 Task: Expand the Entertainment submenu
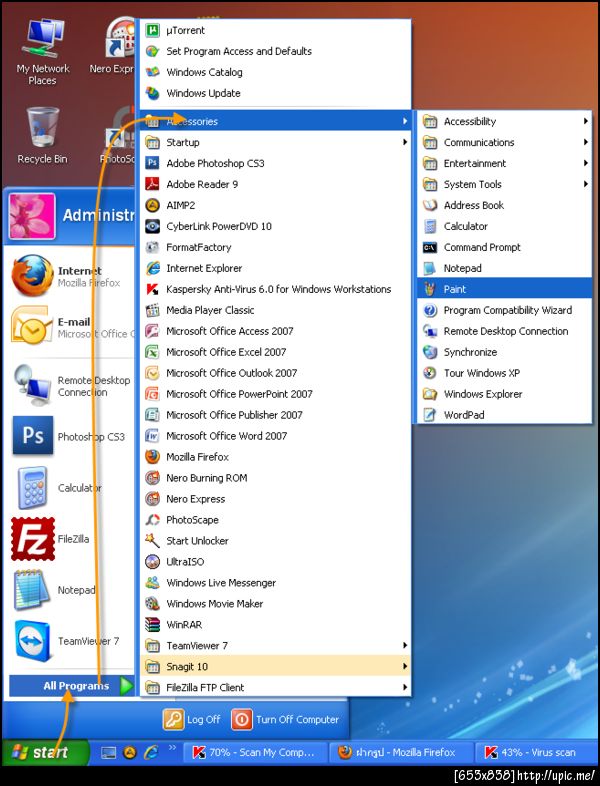pyautogui.click(x=504, y=163)
